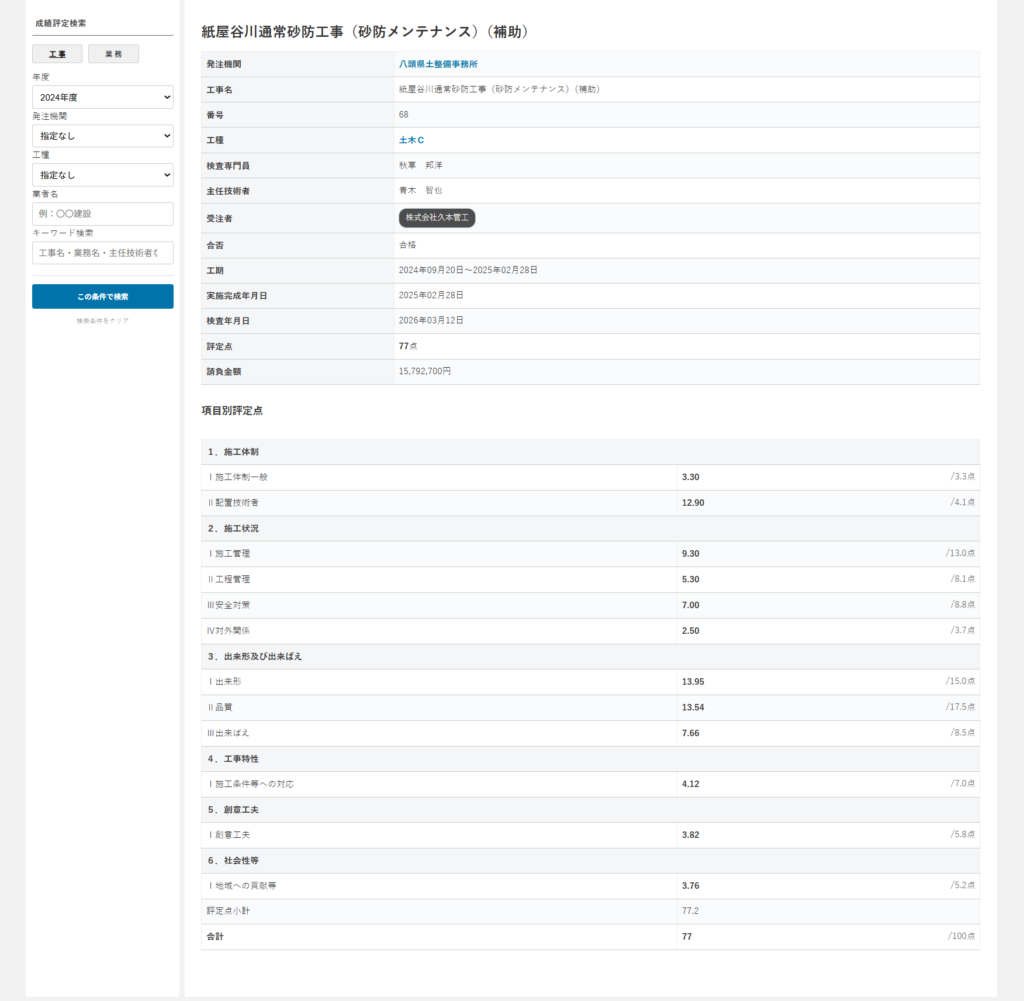Click the 評定点 value 77点
The image size is (1024, 1001).
point(408,346)
